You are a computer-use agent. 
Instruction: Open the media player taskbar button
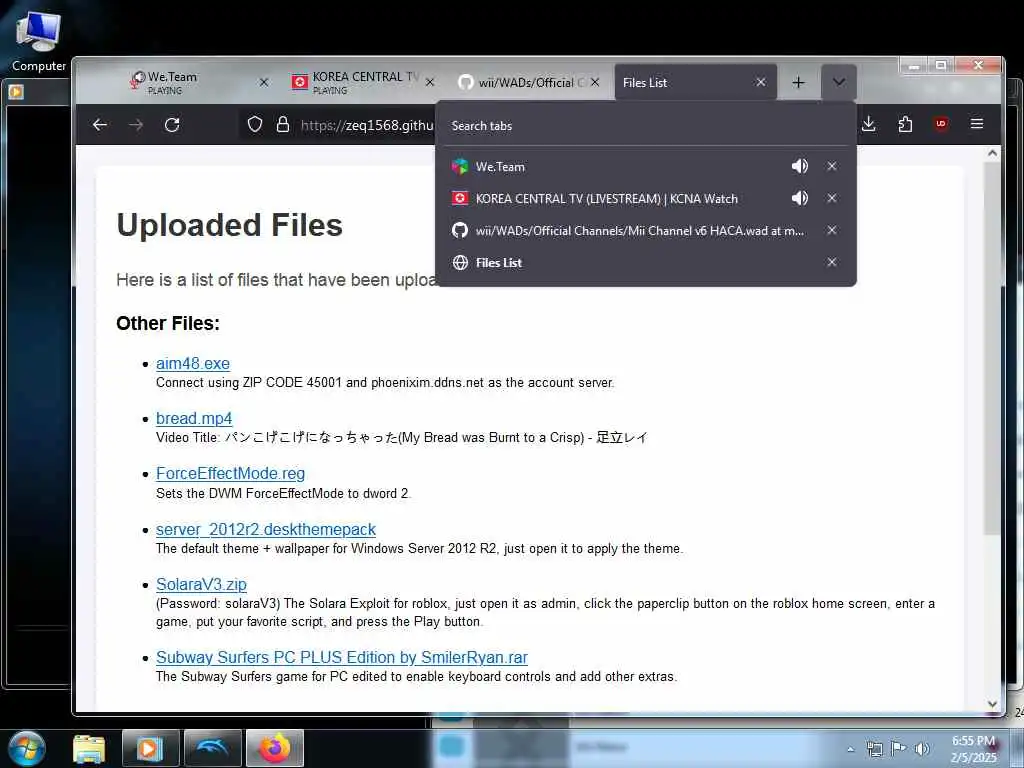150,748
